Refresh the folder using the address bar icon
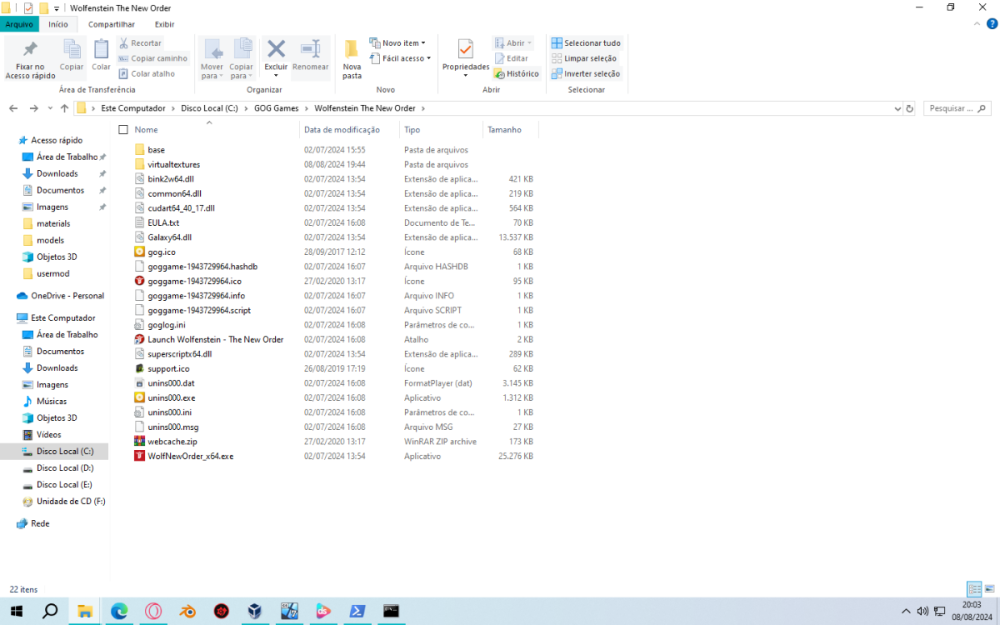The width and height of the screenshot is (1000, 625). (910, 108)
